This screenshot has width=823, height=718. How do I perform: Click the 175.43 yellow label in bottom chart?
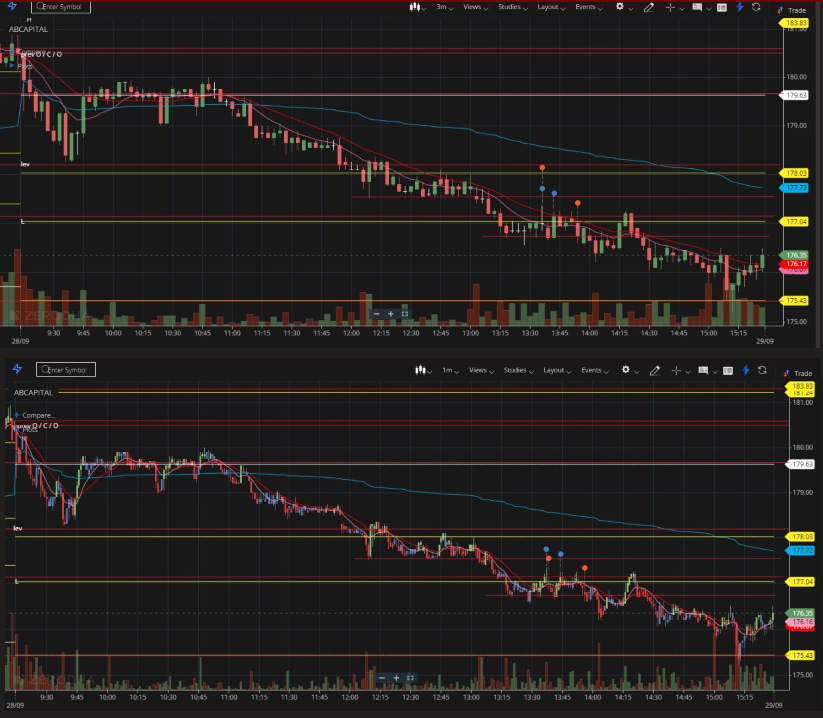click(x=801, y=656)
